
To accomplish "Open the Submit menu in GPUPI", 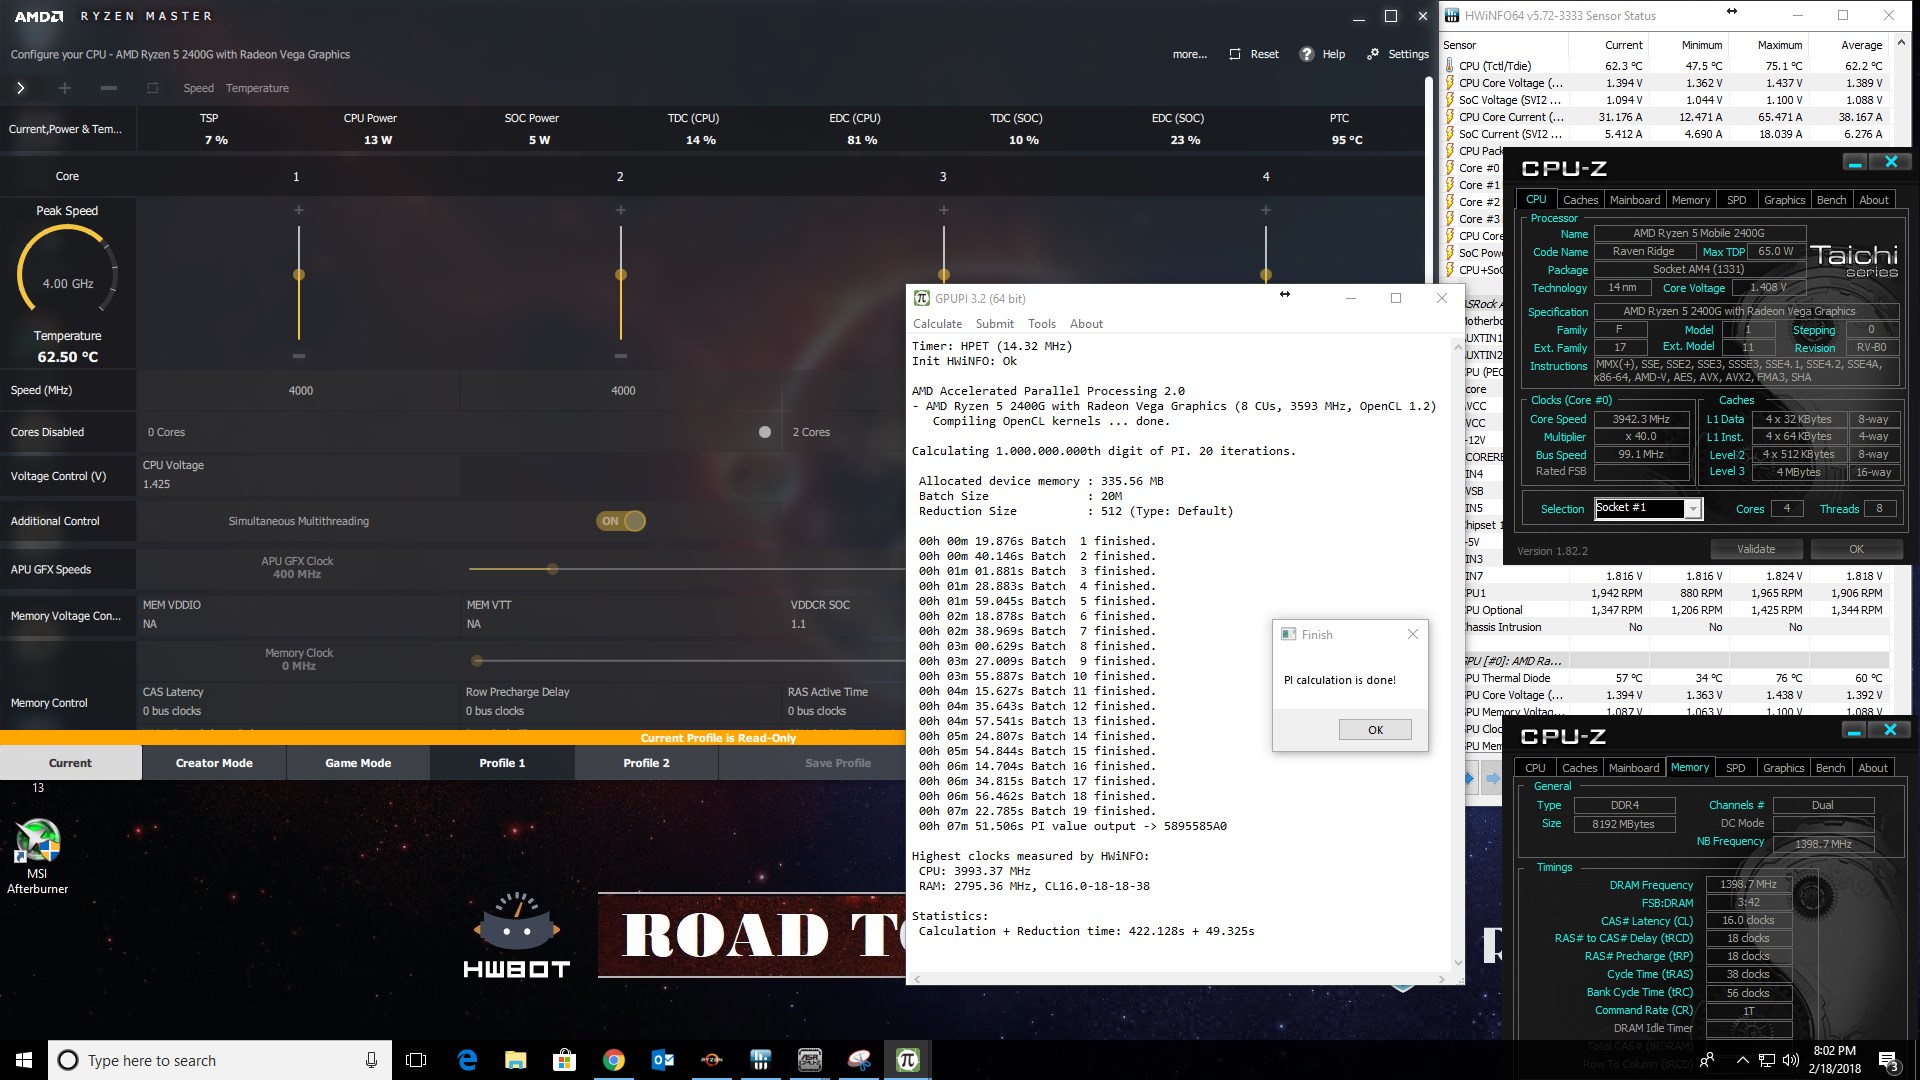I will (994, 324).
